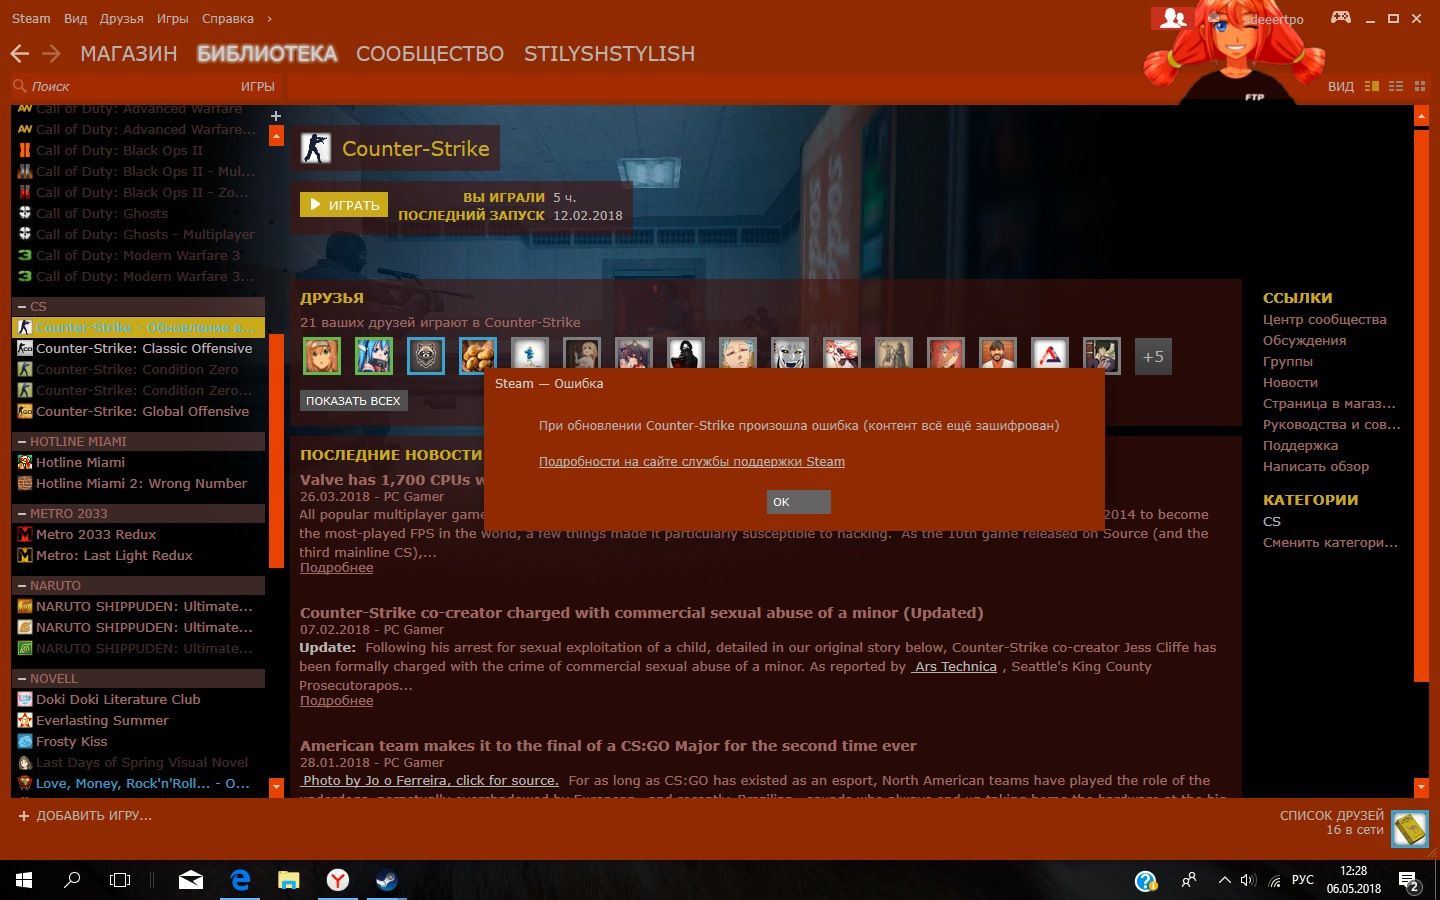Click the Frosty Kiss game icon

tap(25, 741)
